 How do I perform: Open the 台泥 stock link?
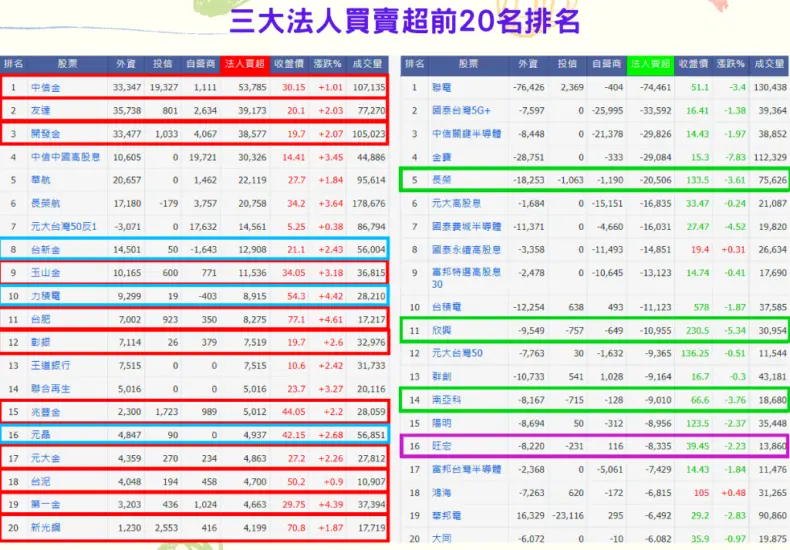click(40, 482)
